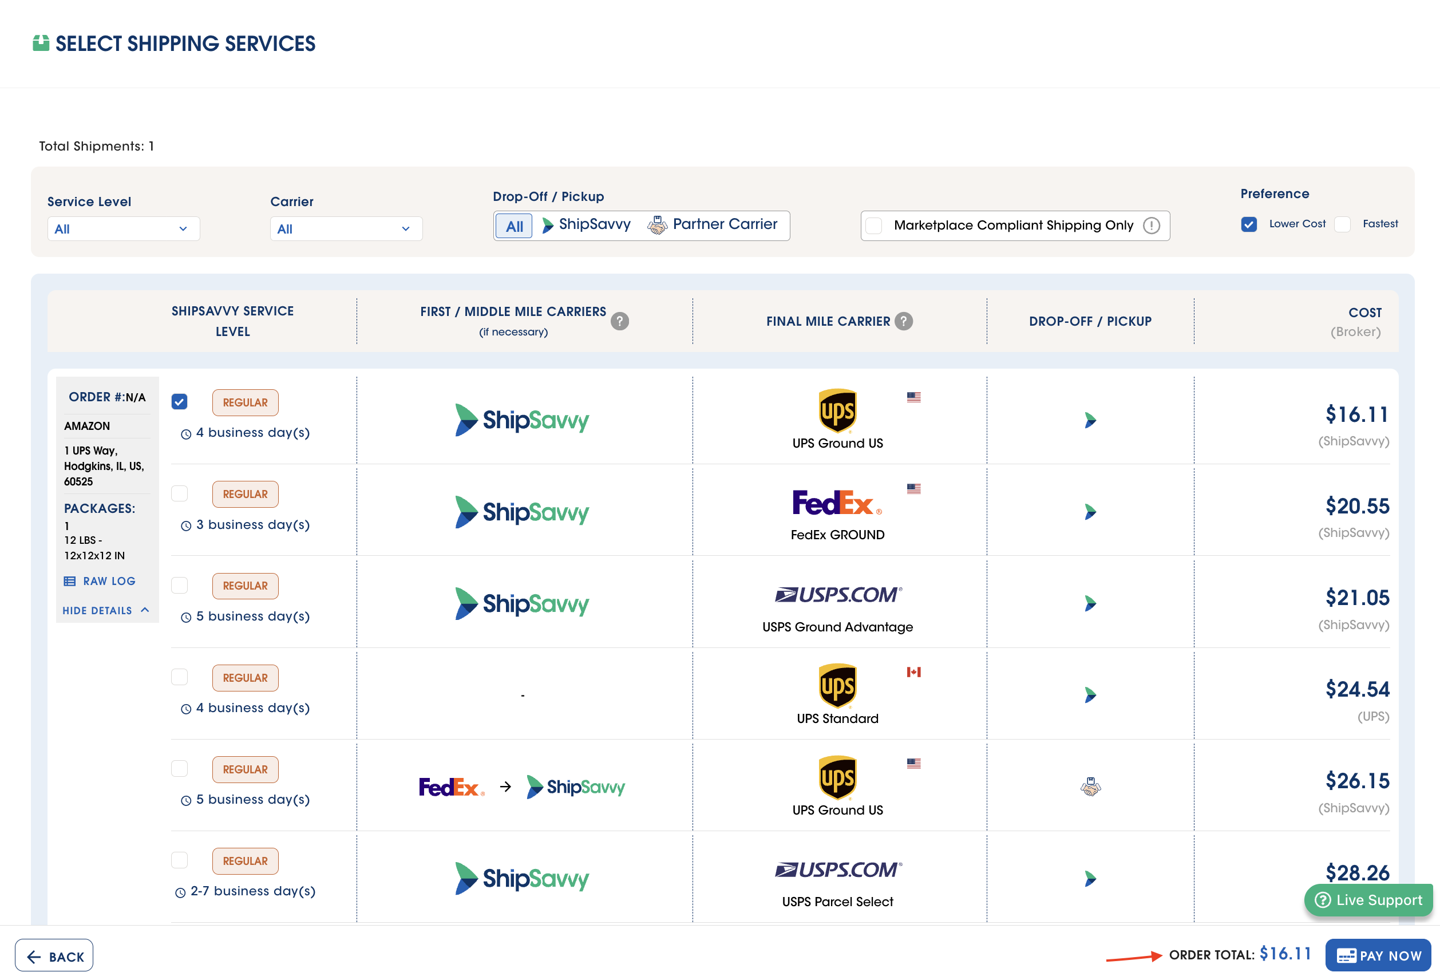This screenshot has height=980, width=1440.
Task: Open the Carrier filter dropdown
Action: click(346, 229)
